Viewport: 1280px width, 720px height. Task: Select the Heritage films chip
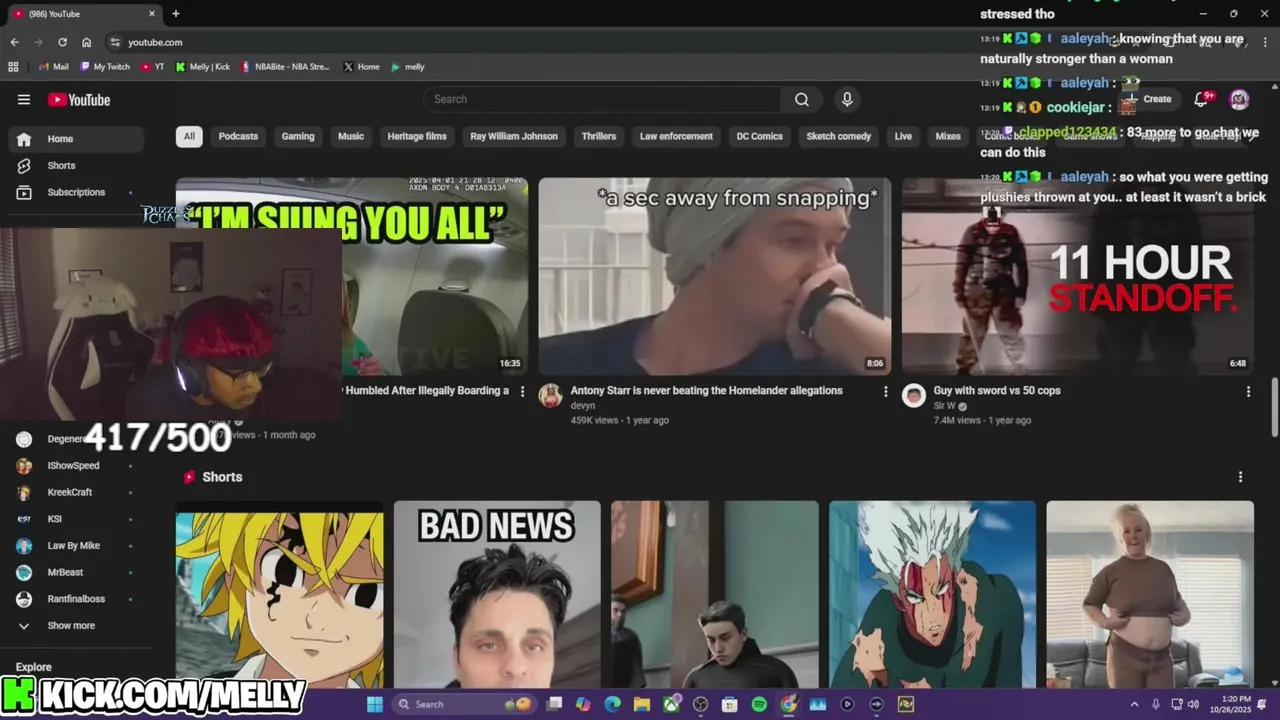tap(417, 136)
